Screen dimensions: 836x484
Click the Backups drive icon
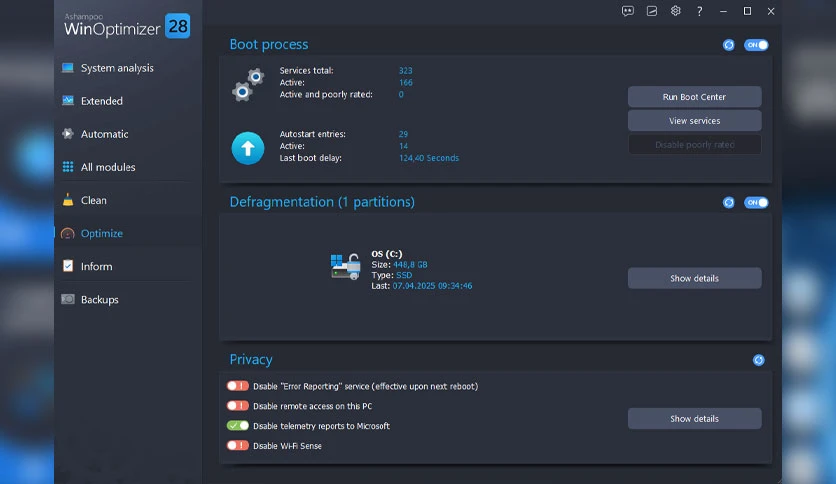[68, 299]
